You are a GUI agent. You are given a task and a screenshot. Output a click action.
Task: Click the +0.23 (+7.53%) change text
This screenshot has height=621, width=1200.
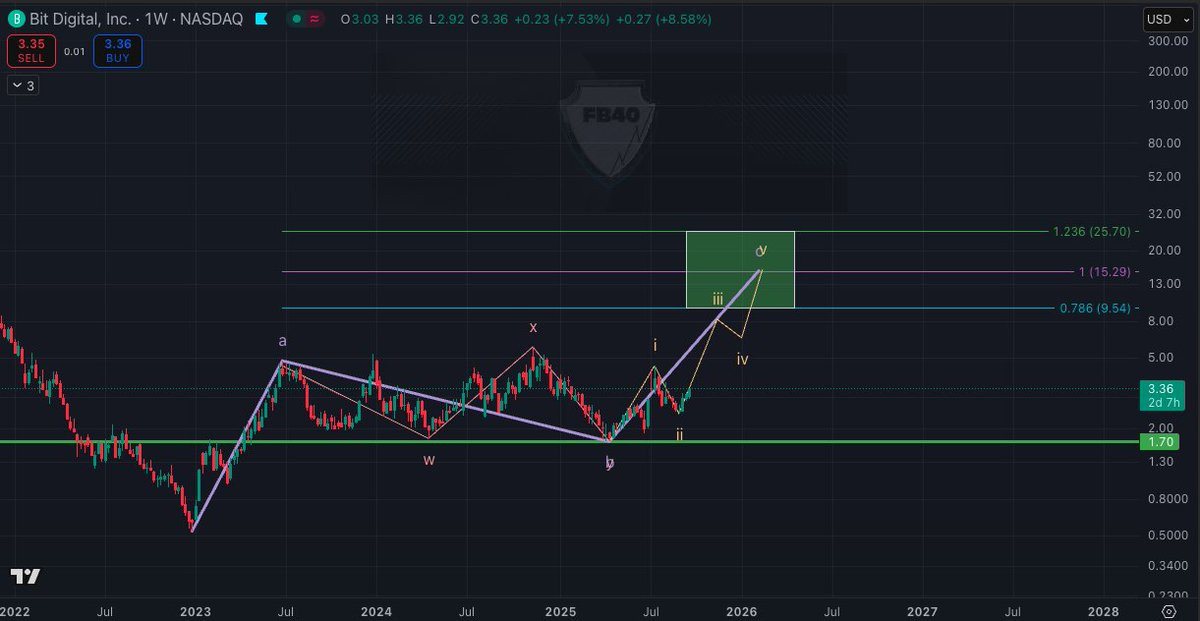[560, 19]
